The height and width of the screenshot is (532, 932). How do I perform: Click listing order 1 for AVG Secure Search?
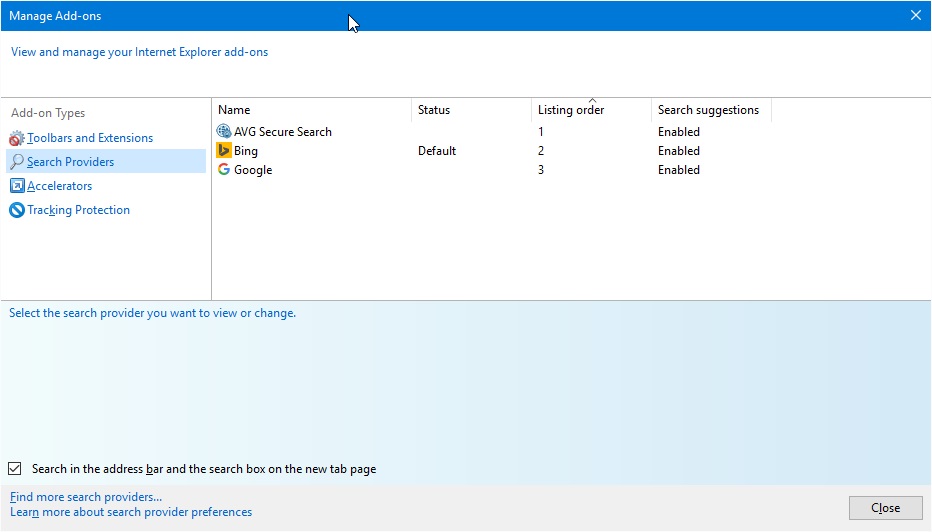(x=541, y=132)
